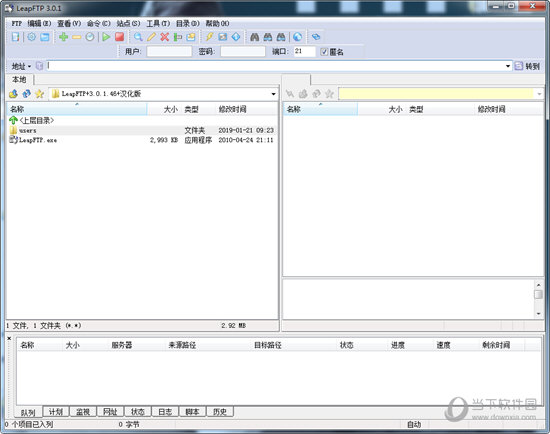The width and height of the screenshot is (550, 434).
Task: Switch to the 日志 tab
Action: point(165,412)
